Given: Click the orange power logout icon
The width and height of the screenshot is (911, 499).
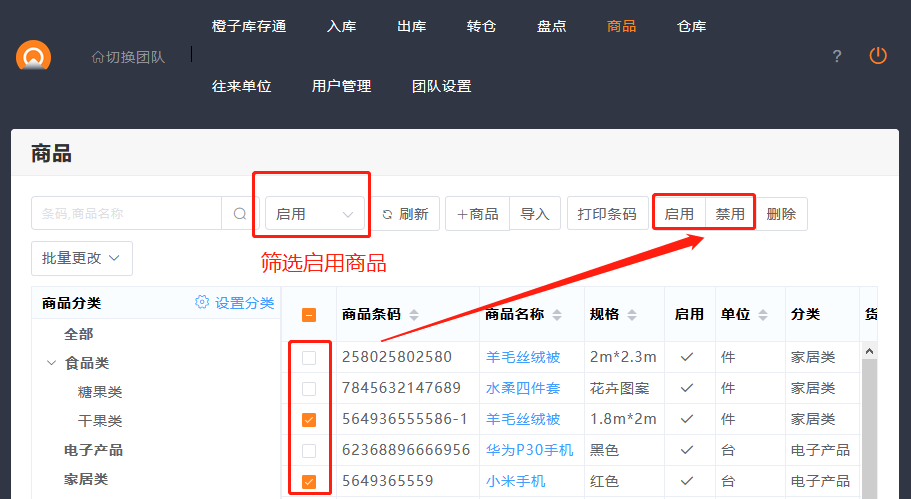Looking at the screenshot, I should coord(878,56).
